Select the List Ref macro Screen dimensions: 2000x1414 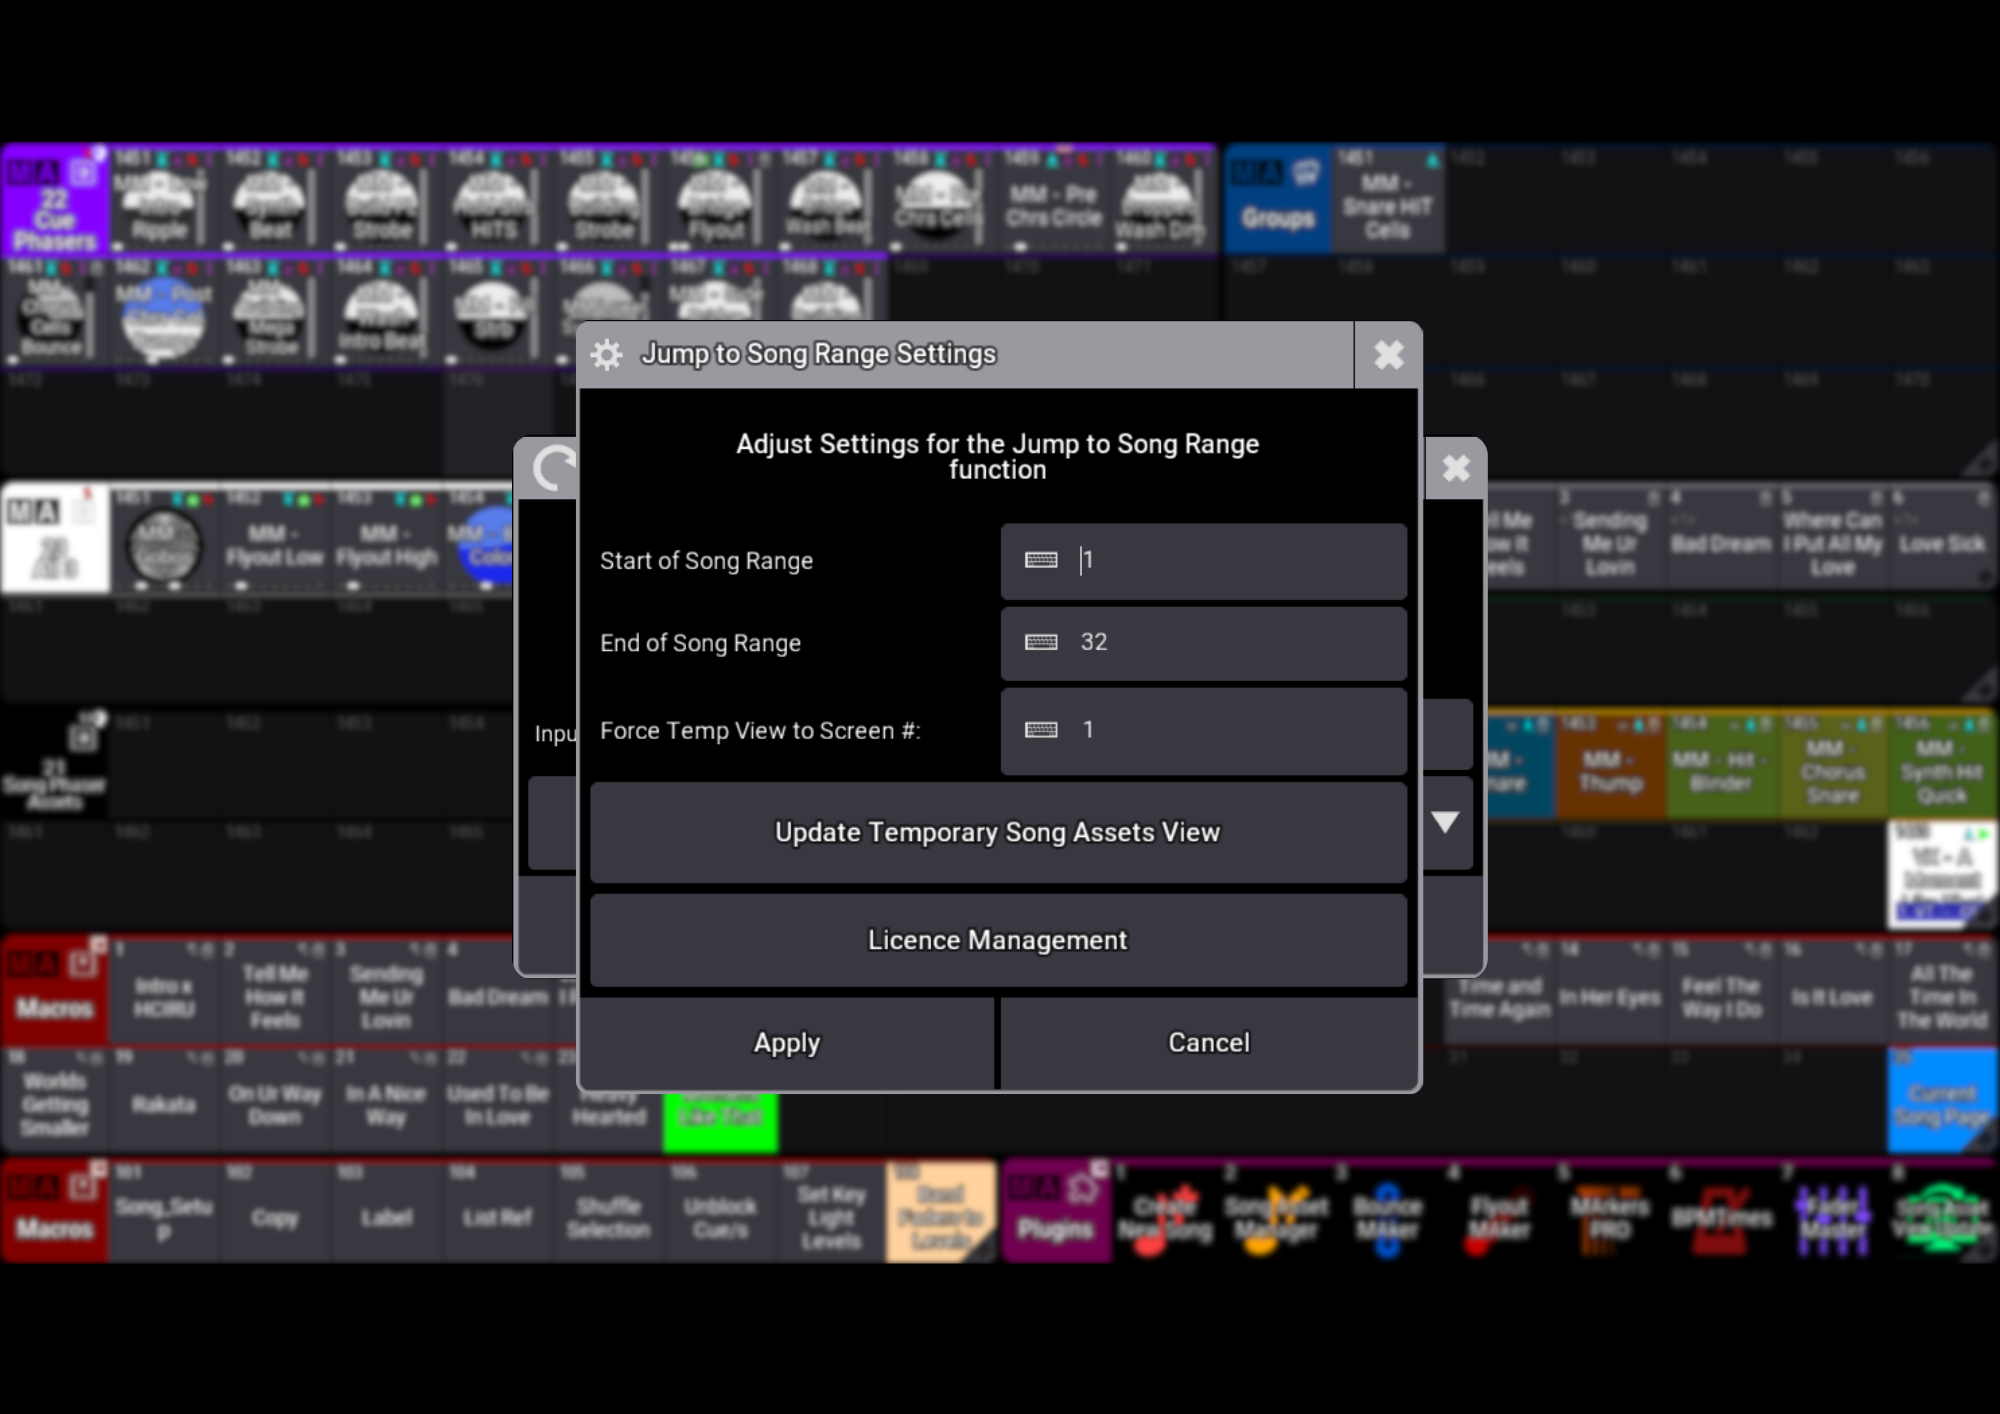tap(497, 1211)
